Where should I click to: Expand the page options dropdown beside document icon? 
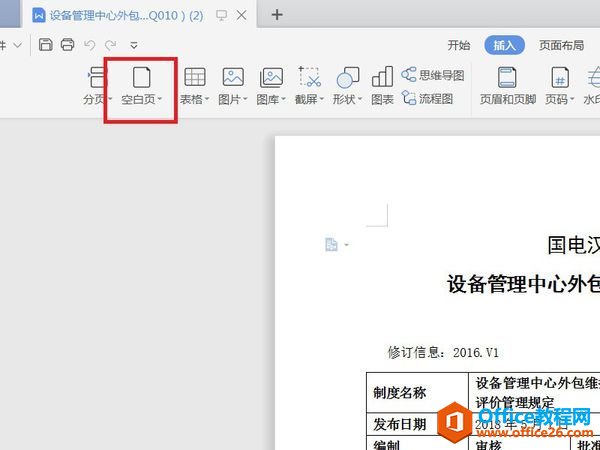[347, 245]
